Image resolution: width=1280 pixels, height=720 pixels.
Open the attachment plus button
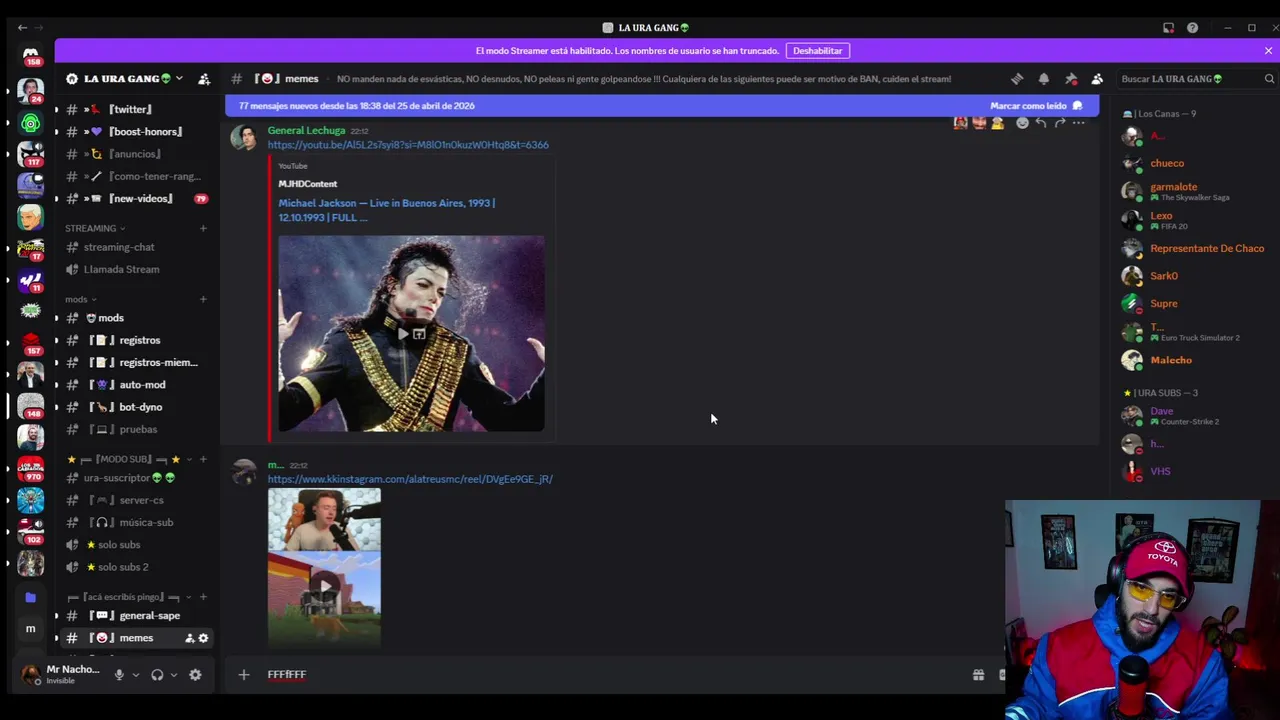click(x=243, y=675)
